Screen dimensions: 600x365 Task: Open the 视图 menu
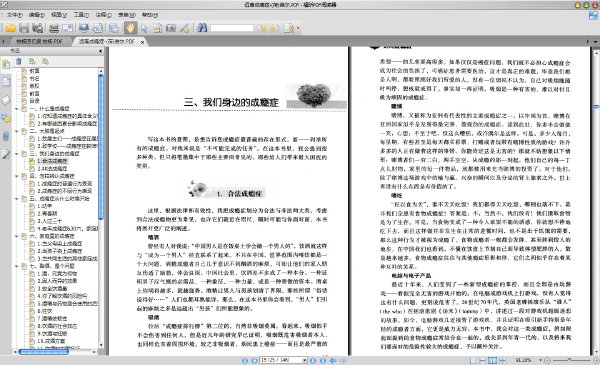[59, 15]
